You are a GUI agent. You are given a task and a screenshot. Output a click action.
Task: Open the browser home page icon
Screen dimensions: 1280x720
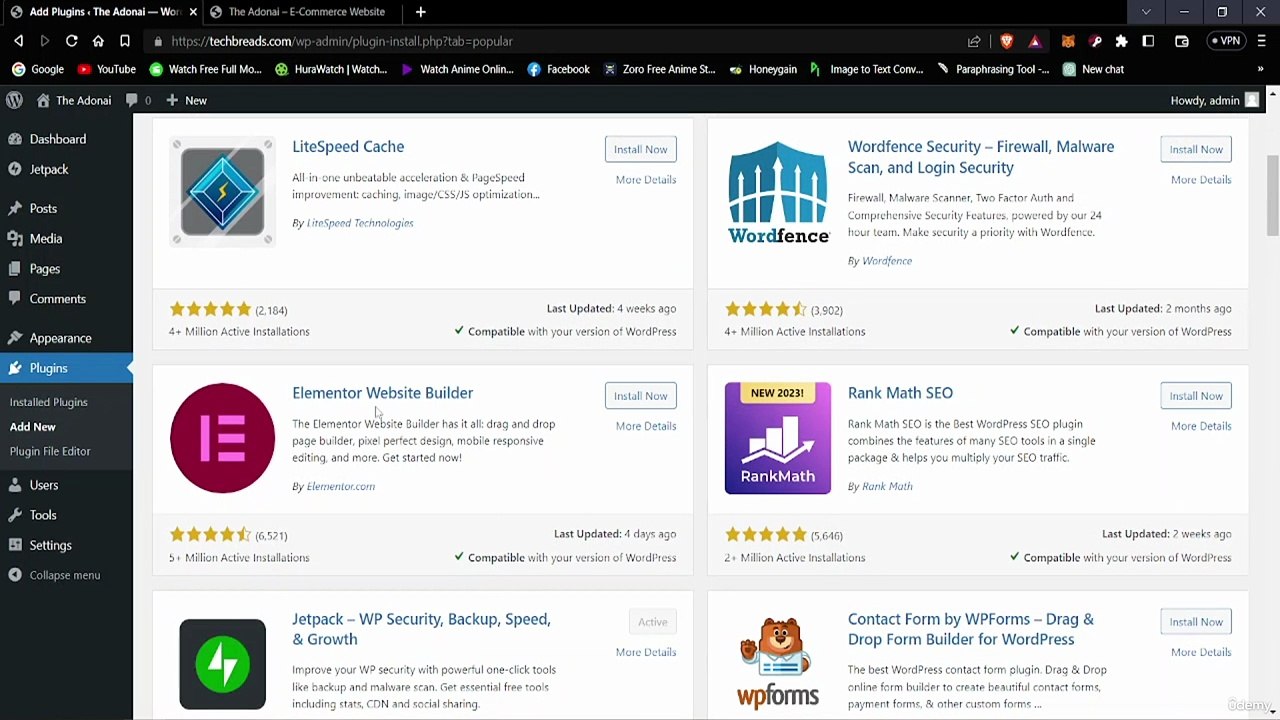tap(98, 41)
